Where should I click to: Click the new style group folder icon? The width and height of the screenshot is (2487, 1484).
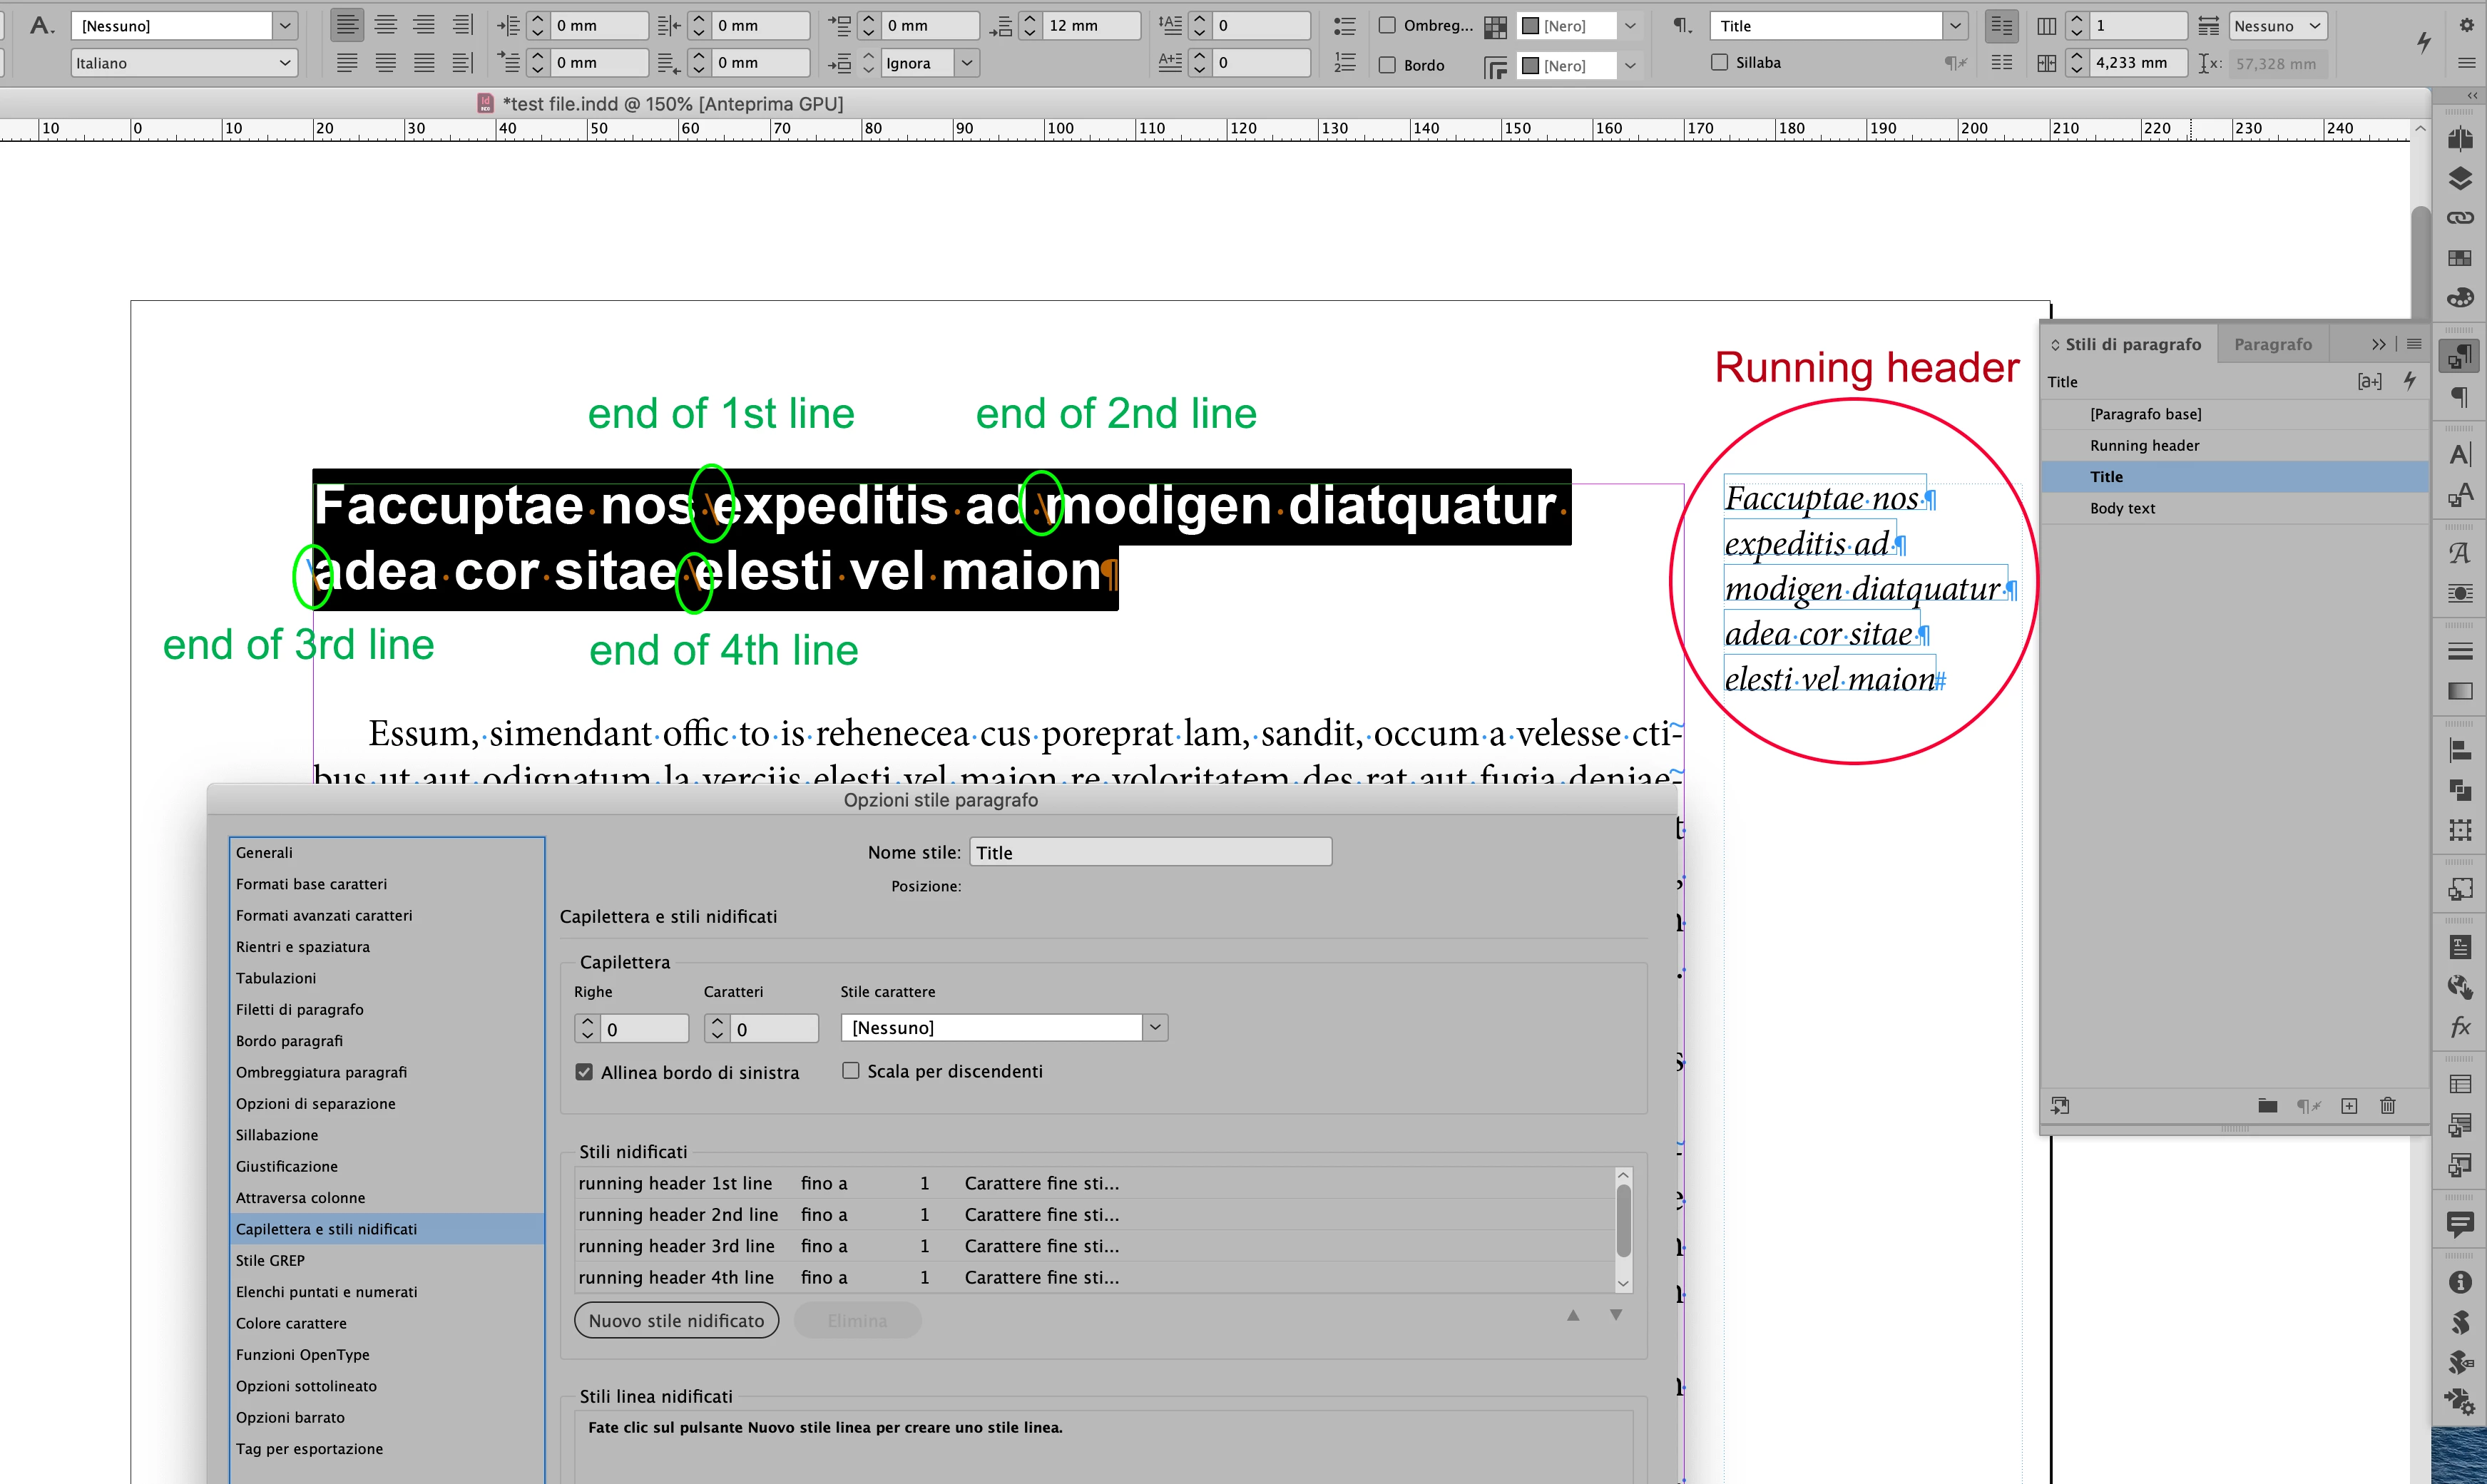coord(2267,1105)
